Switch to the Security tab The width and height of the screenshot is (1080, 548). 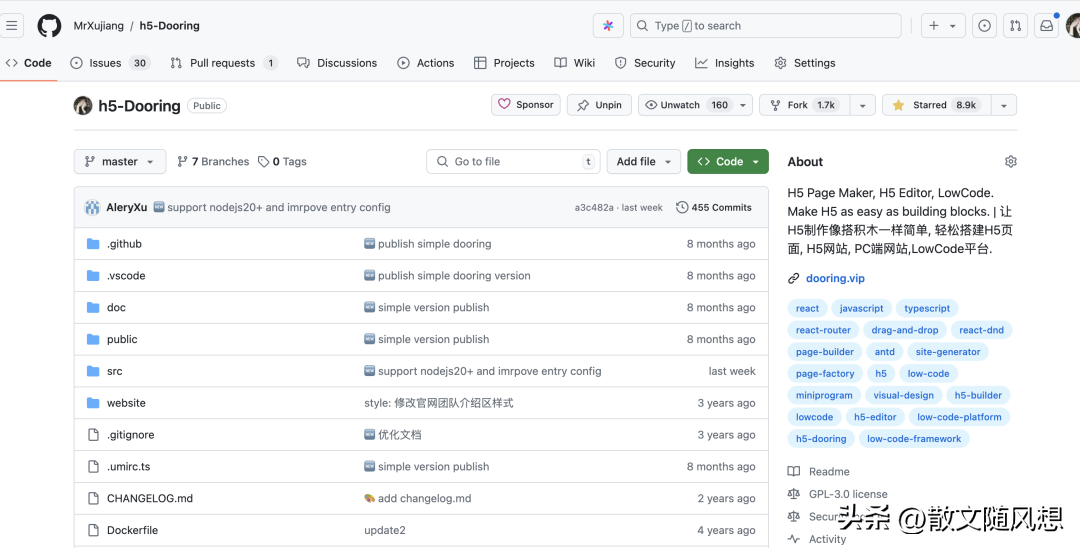coord(645,63)
